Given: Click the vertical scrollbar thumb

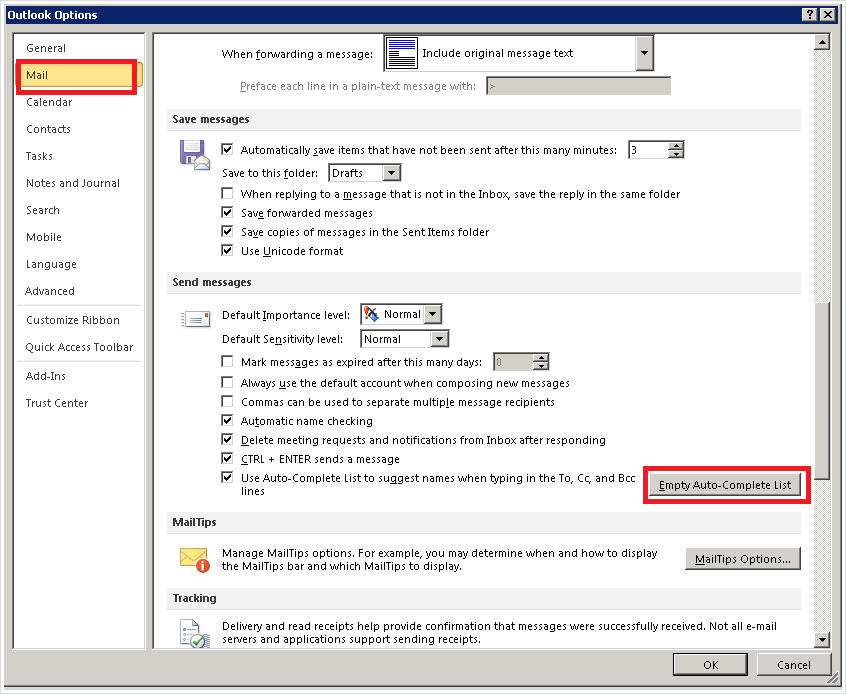Looking at the screenshot, I should pos(822,390).
